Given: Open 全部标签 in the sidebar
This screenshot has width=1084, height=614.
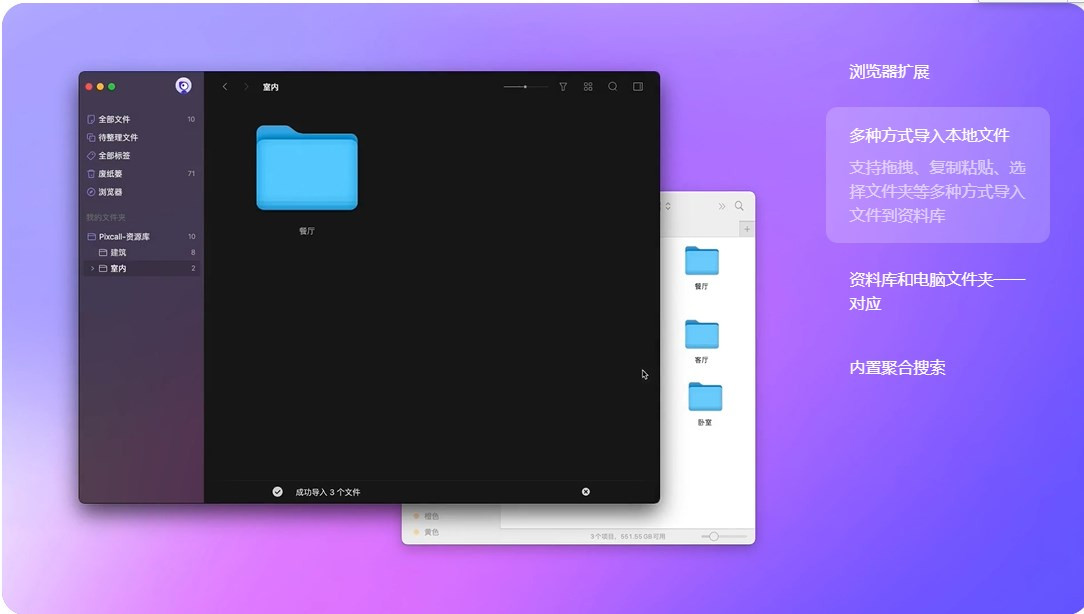Looking at the screenshot, I should click(x=112, y=155).
